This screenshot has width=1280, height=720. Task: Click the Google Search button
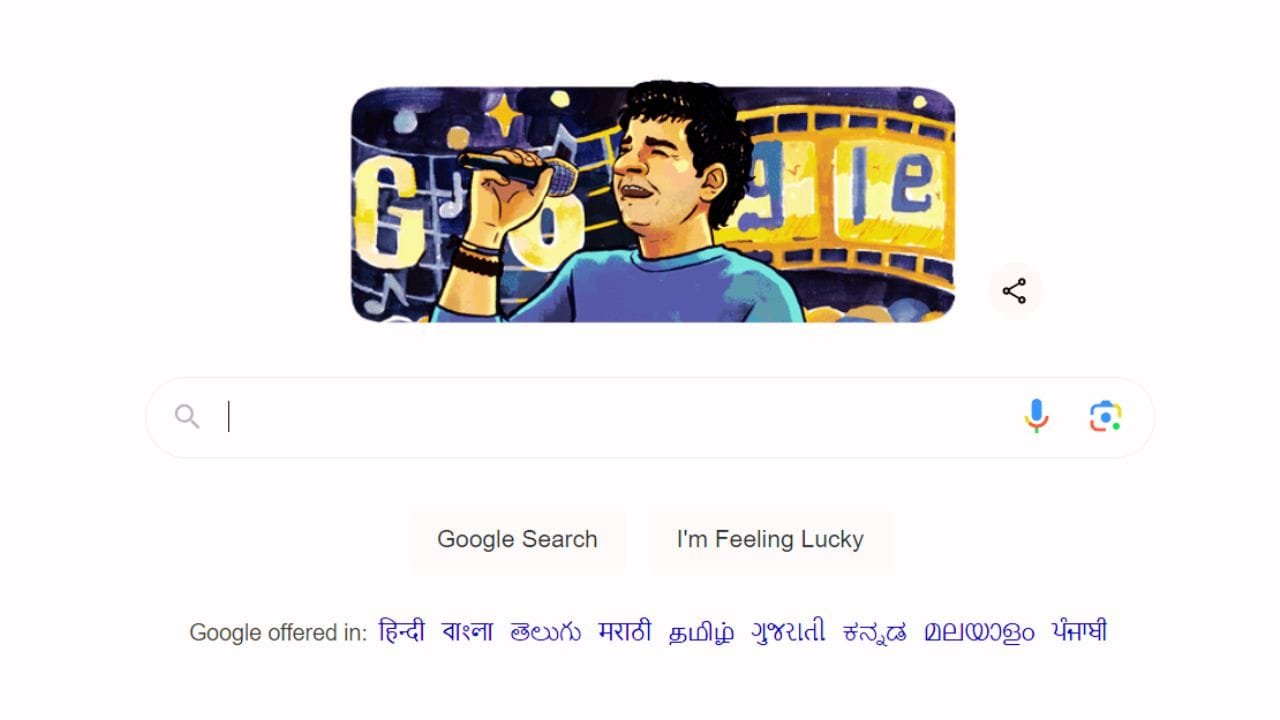point(517,539)
